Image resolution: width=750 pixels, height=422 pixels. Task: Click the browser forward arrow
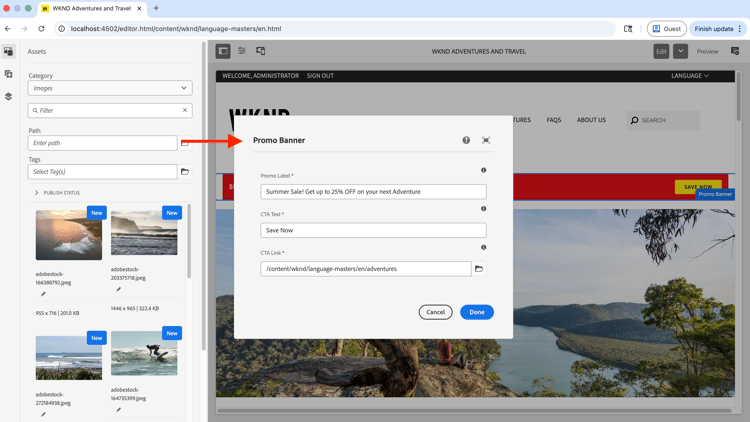point(24,29)
